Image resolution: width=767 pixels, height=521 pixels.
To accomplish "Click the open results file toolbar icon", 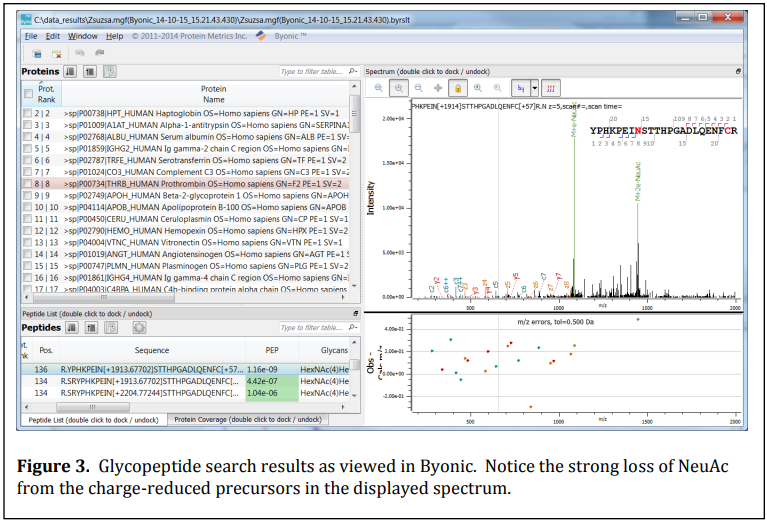I will point(37,53).
